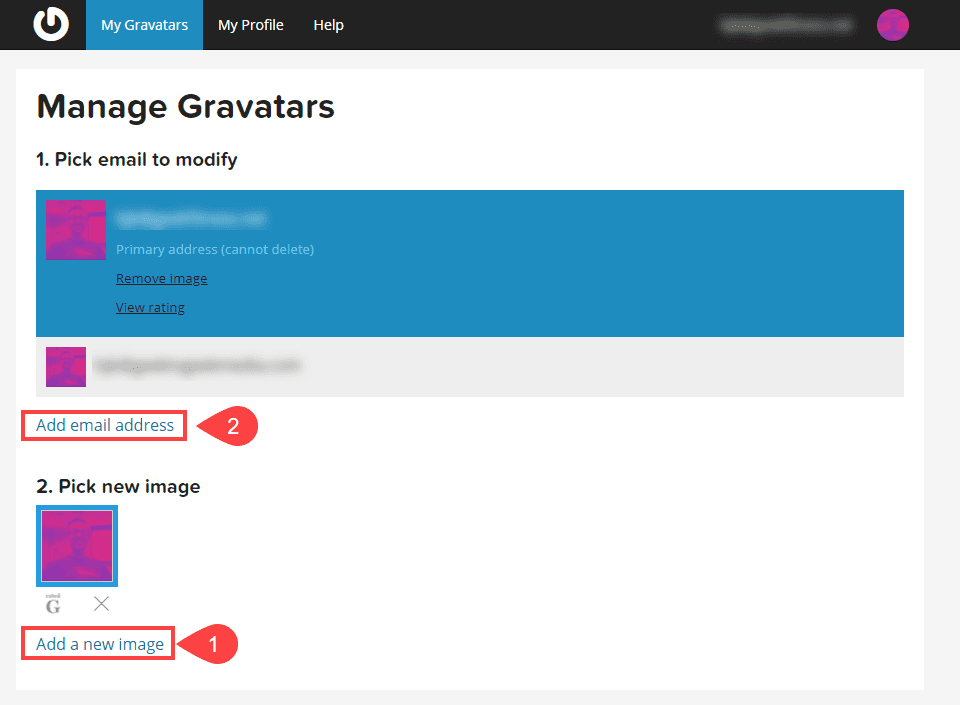Open the My Profile tab
This screenshot has height=705, width=960.
(250, 25)
